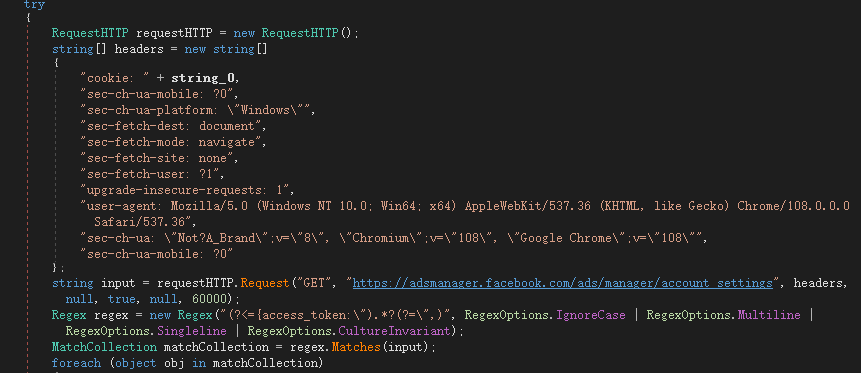Click the Multiline regex option
The height and width of the screenshot is (373, 861).
click(769, 315)
